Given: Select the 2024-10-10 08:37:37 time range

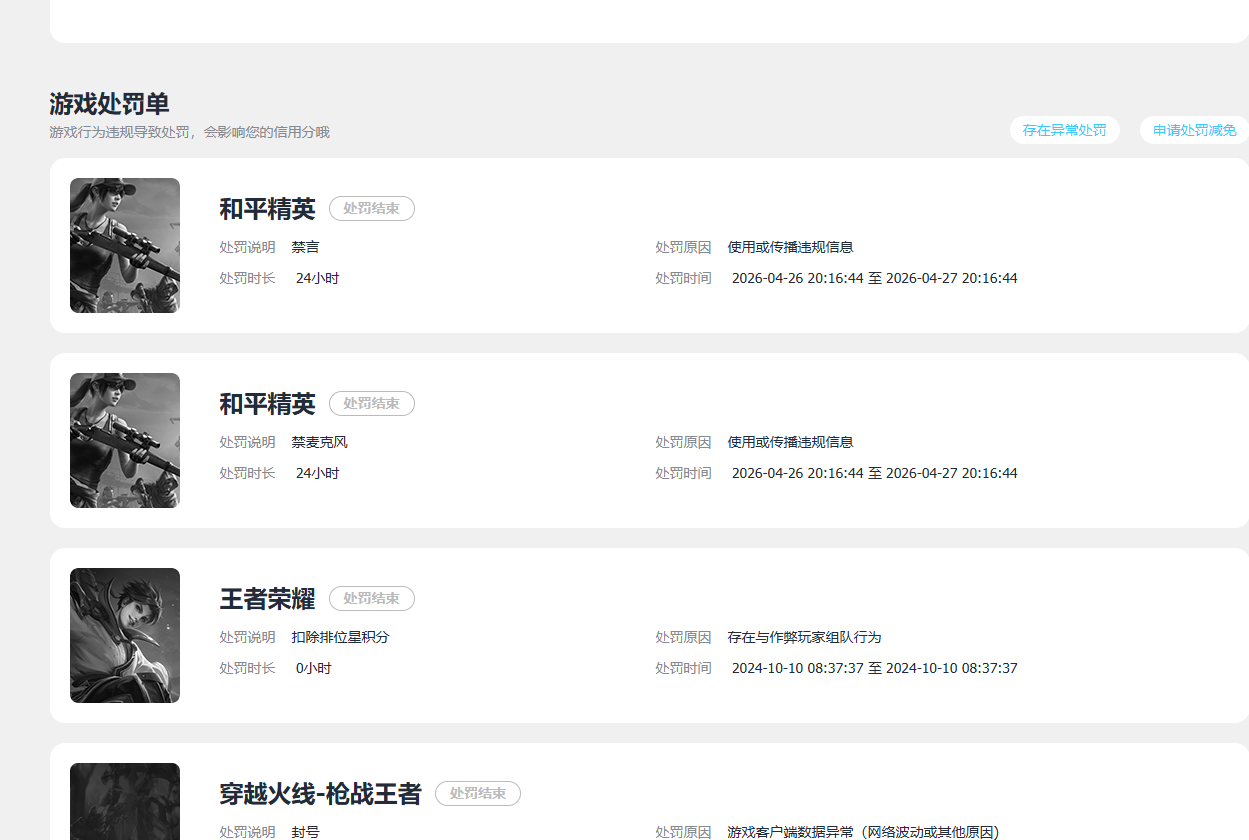Looking at the screenshot, I should pos(875,668).
